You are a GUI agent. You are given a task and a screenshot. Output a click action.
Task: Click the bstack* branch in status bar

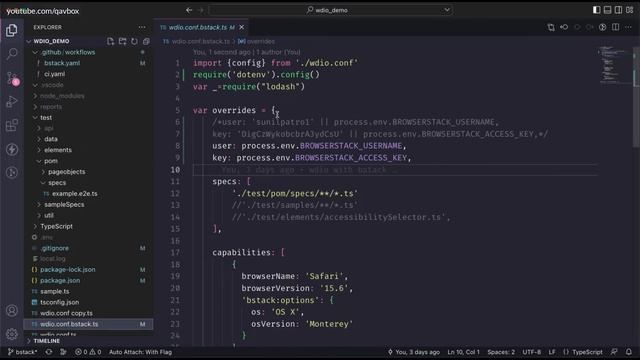pos(22,352)
